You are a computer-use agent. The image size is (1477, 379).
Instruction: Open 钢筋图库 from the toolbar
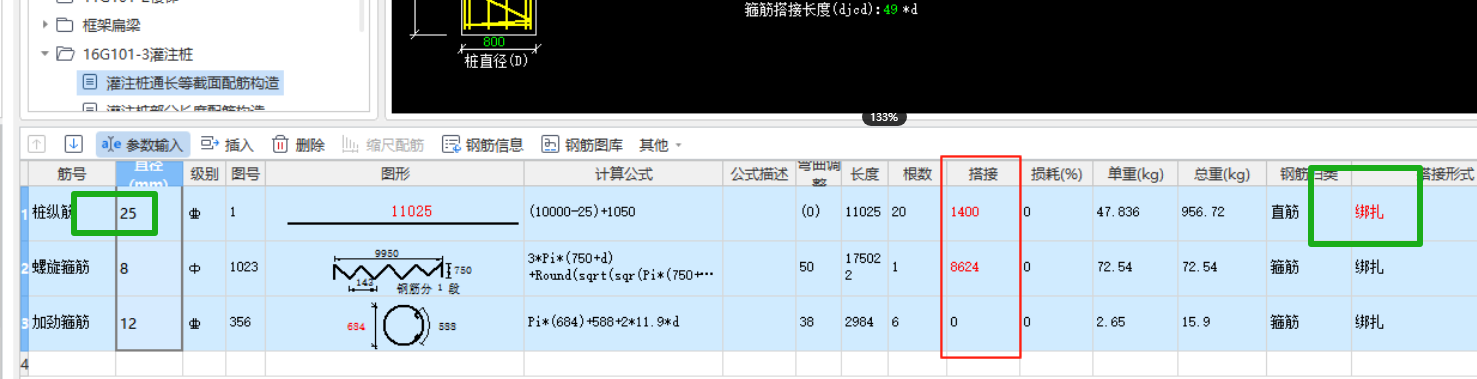582,145
